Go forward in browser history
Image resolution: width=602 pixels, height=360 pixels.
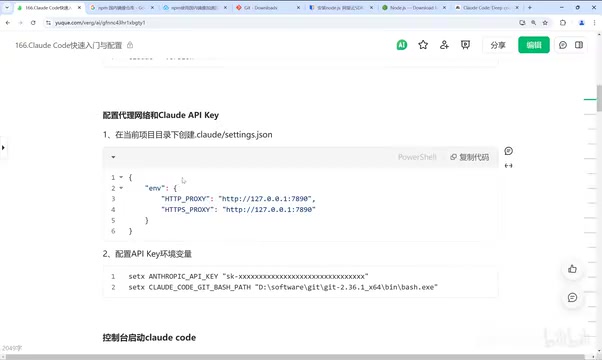click(x=20, y=23)
